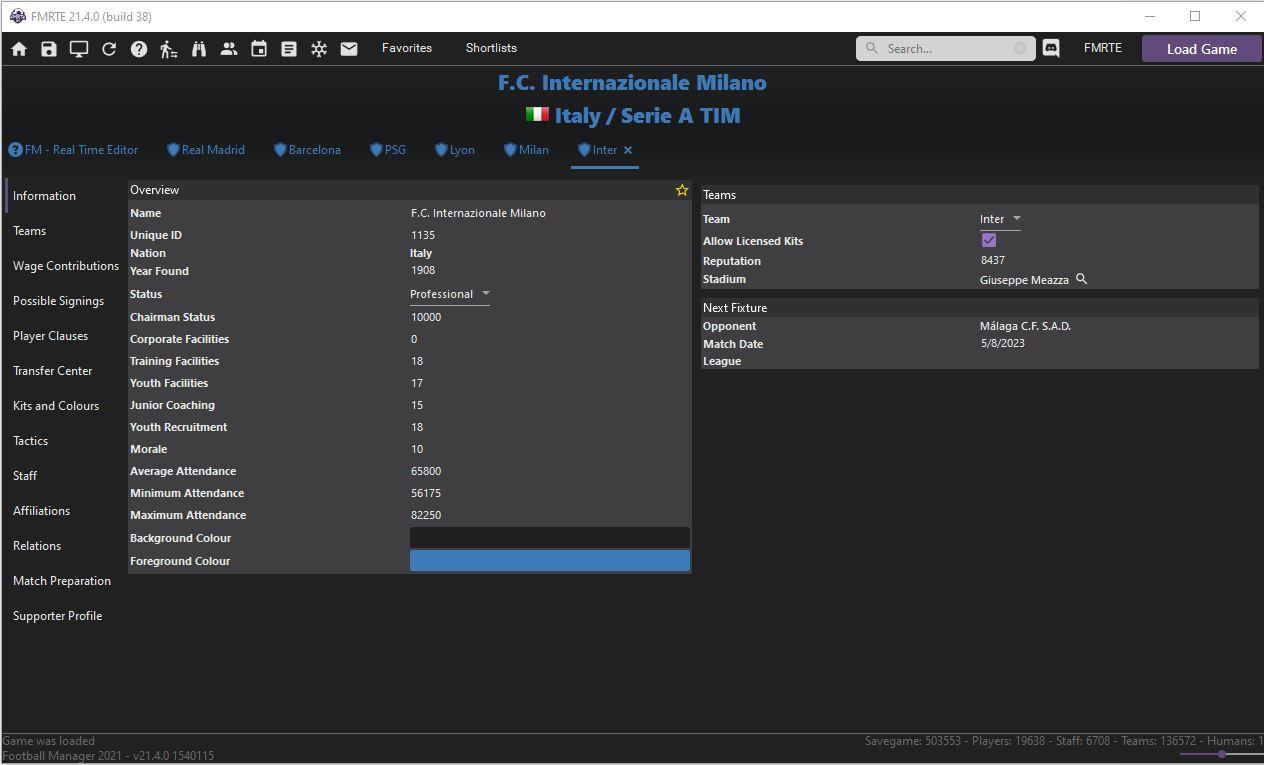
Task: Mark Overview as favorite with star icon
Action: [682, 190]
